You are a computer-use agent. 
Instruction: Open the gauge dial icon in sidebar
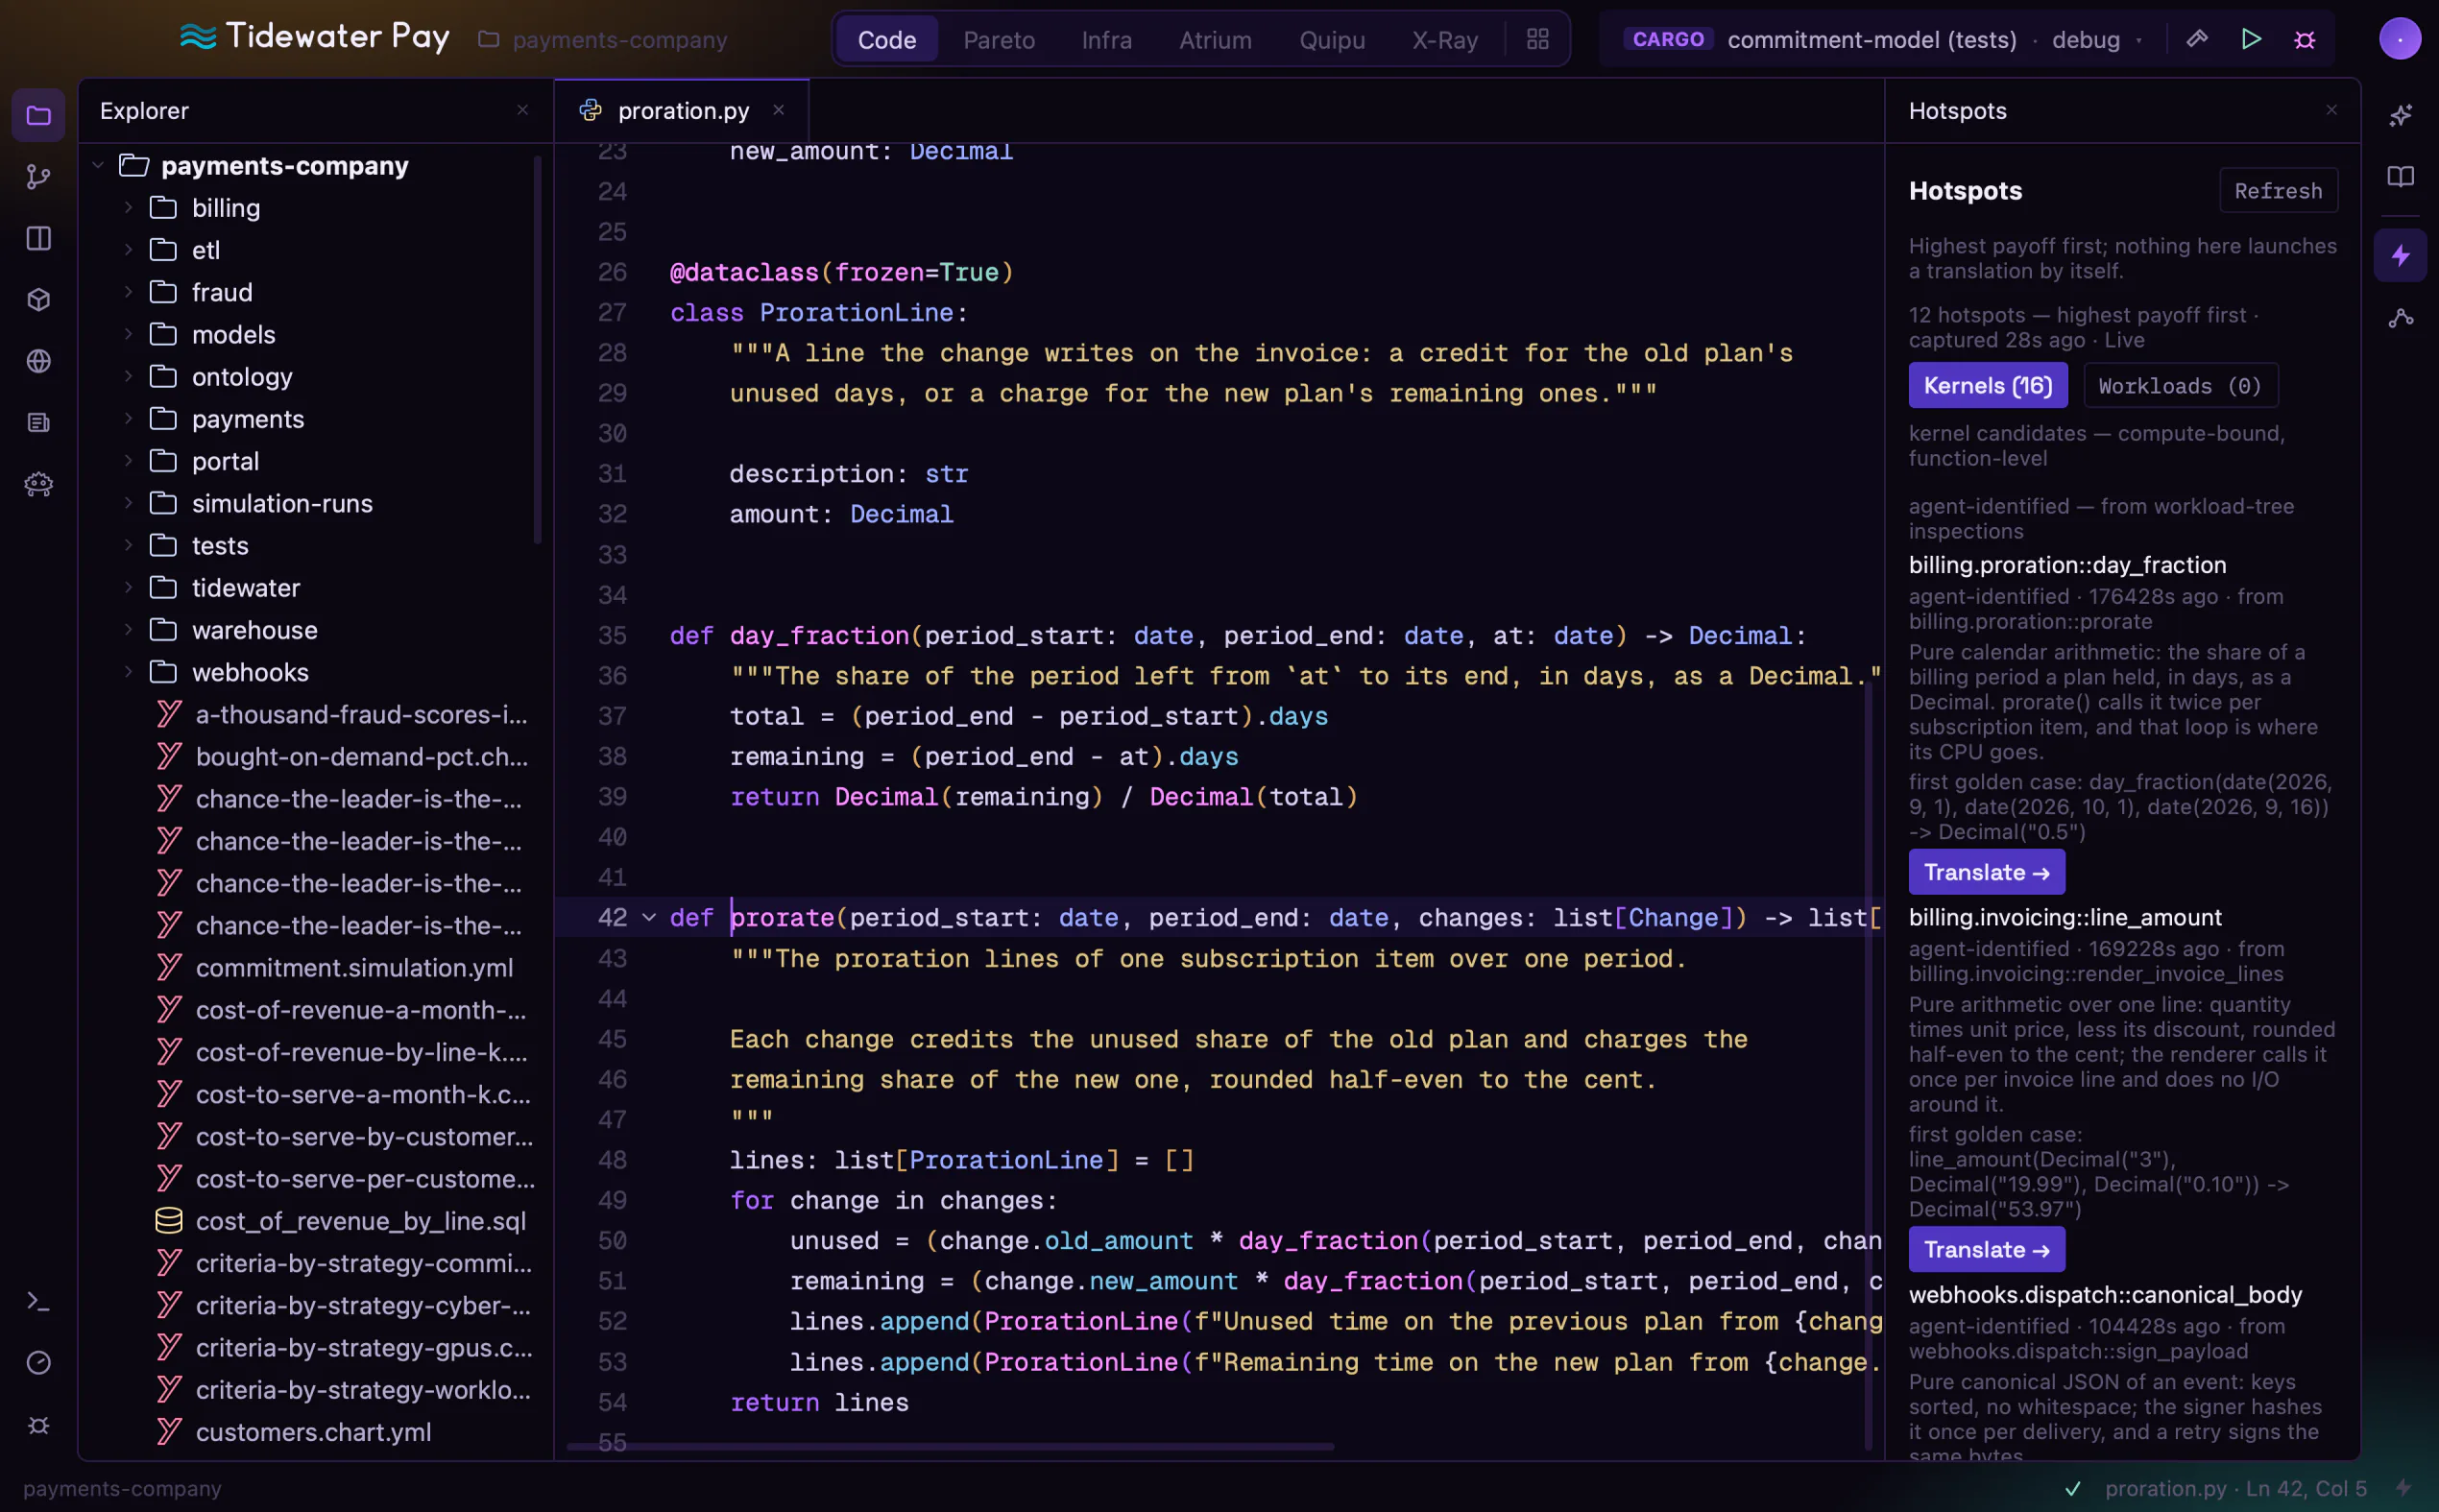point(38,1363)
